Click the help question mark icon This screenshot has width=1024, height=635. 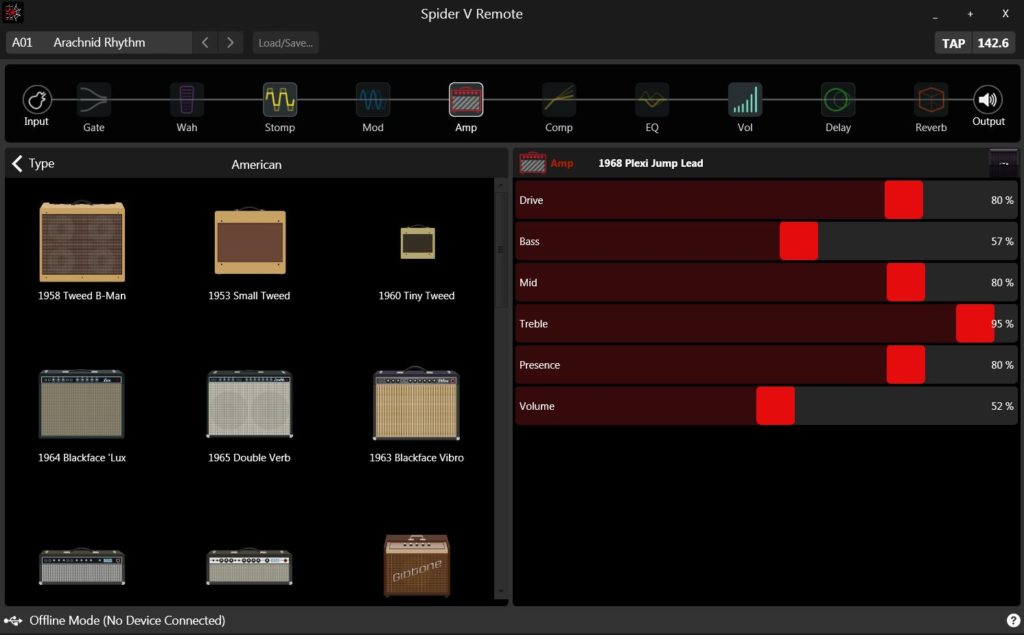[1013, 621]
